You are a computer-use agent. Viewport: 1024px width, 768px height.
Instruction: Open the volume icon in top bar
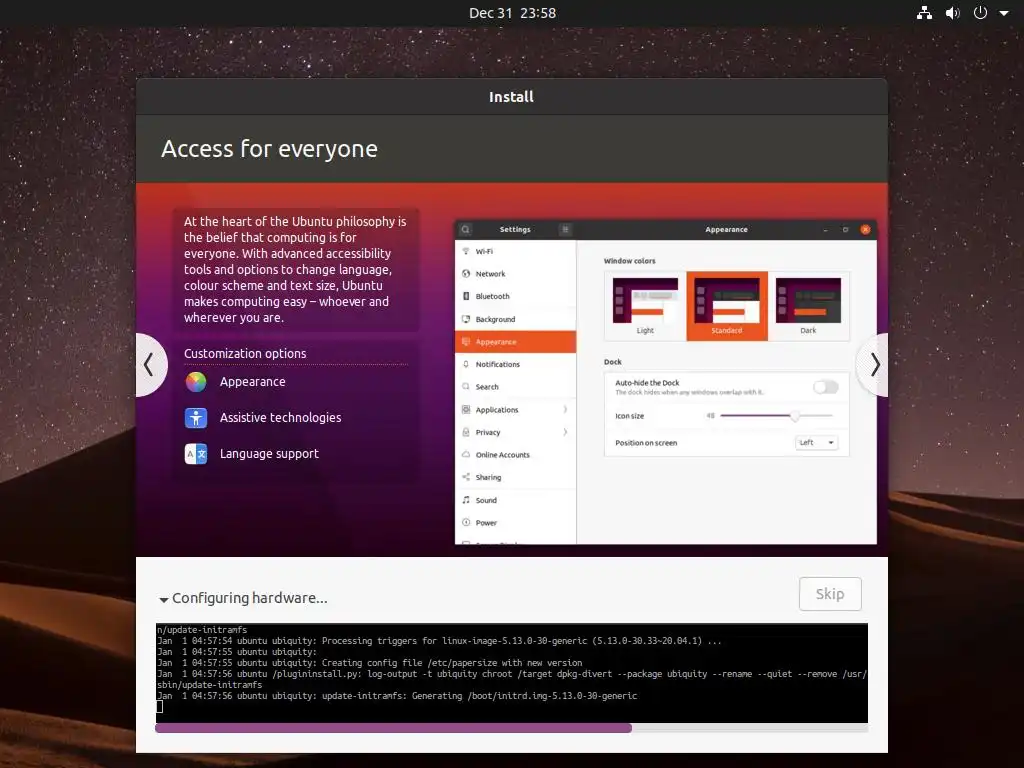point(953,13)
